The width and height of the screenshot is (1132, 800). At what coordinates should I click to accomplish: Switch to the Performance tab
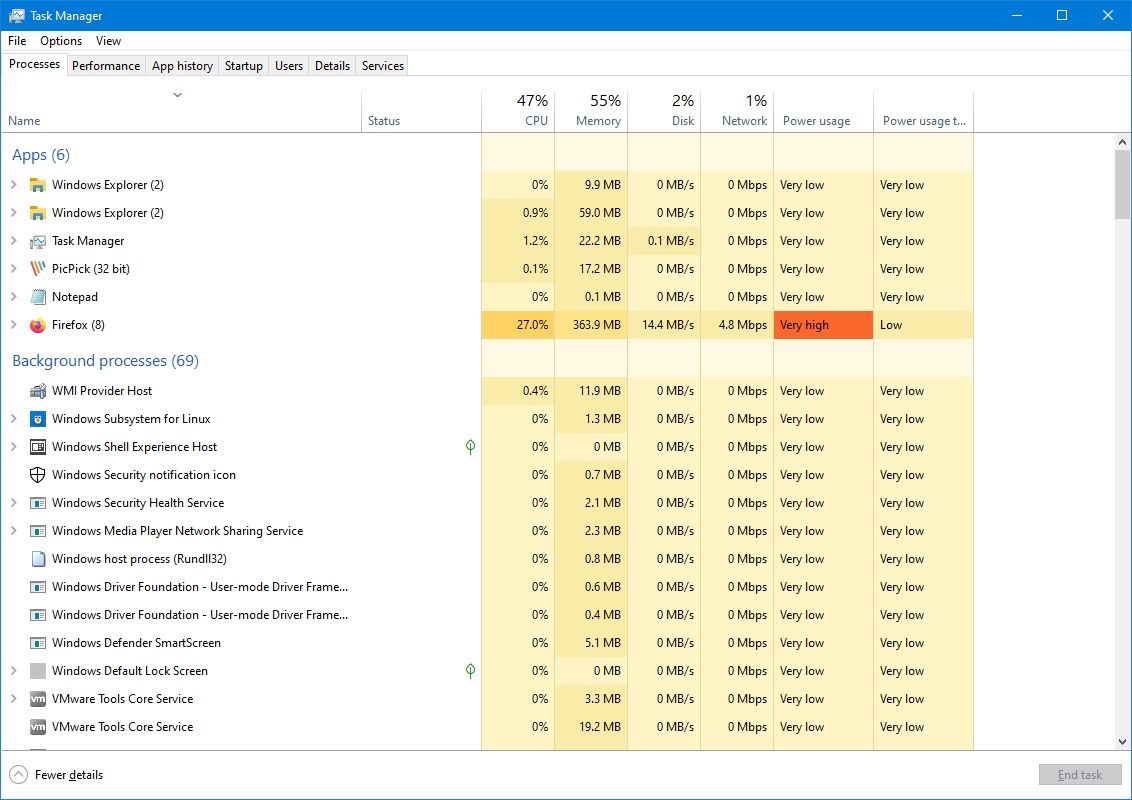click(106, 65)
